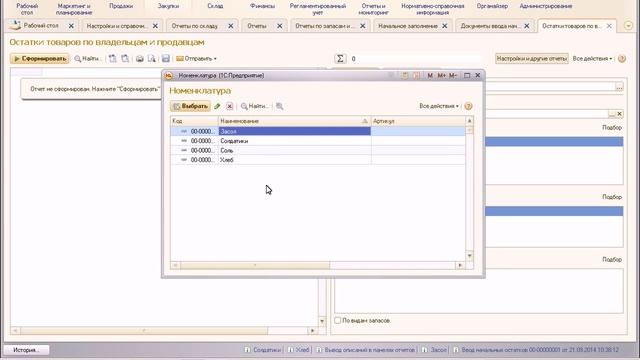
Task: Select the Хлеб row
Action: point(318,160)
